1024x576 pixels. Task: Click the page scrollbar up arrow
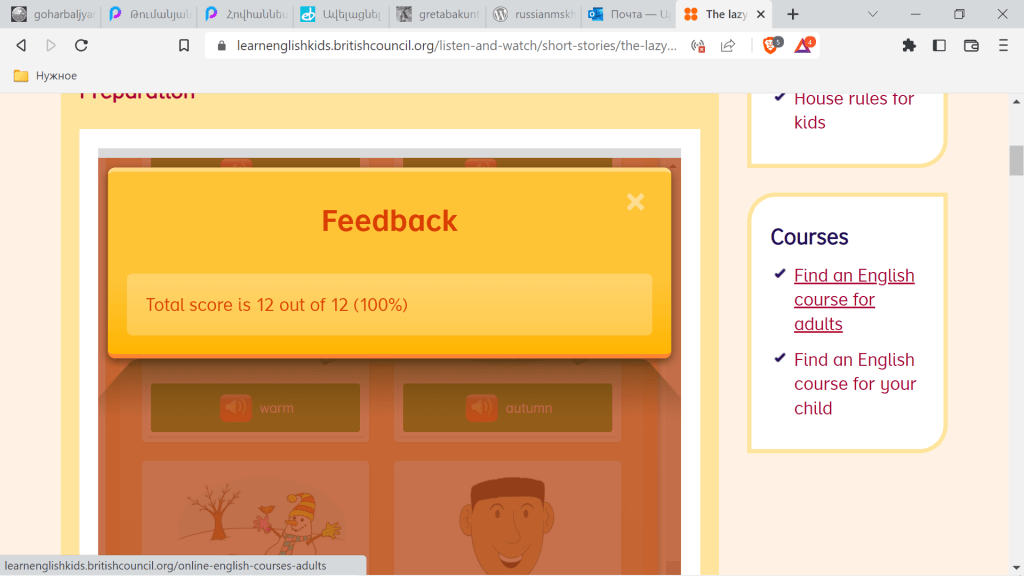(1016, 101)
